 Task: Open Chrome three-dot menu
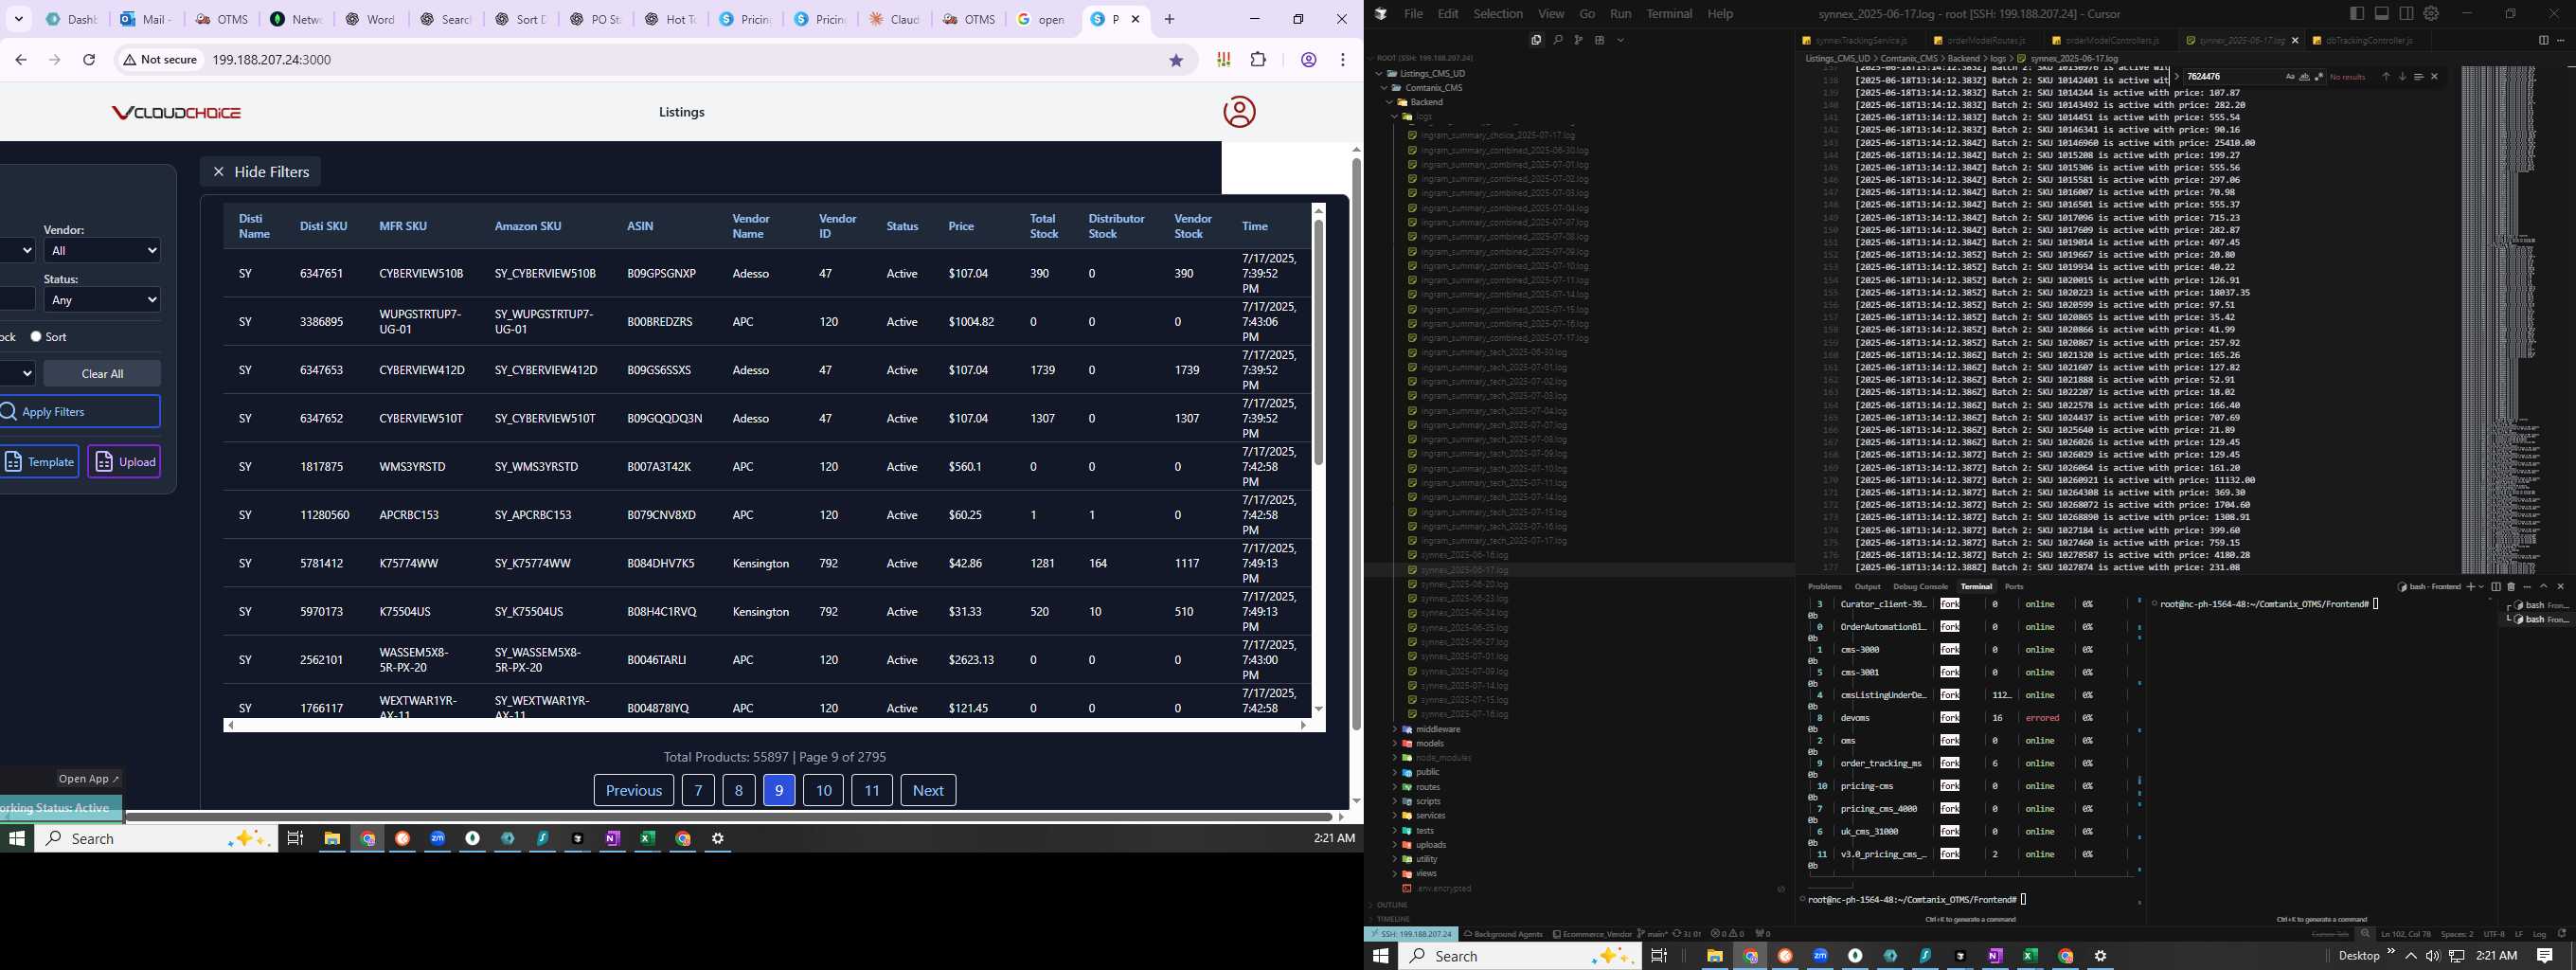coord(1343,60)
